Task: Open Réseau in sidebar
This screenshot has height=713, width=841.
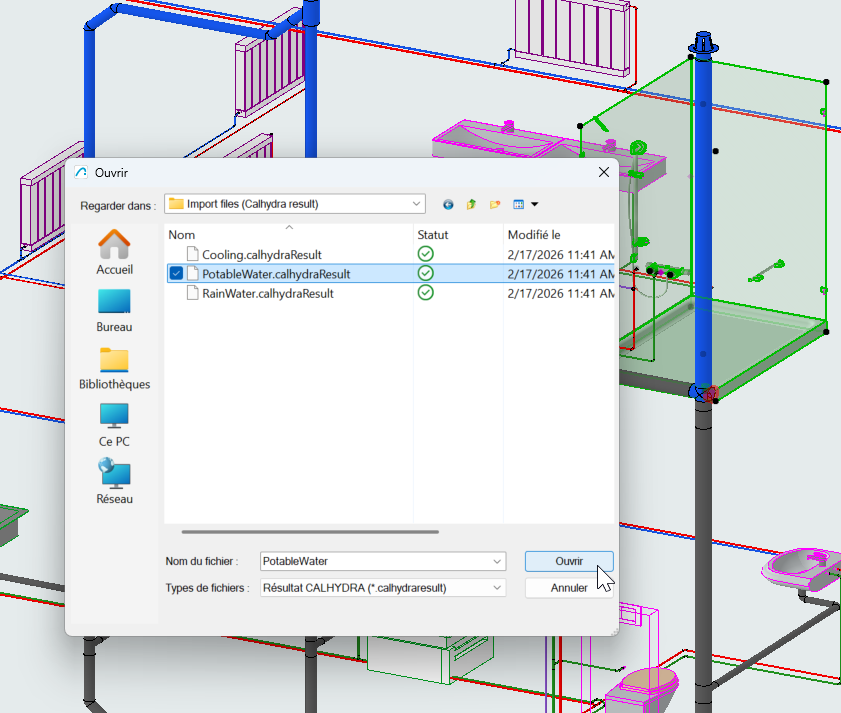Action: (114, 482)
